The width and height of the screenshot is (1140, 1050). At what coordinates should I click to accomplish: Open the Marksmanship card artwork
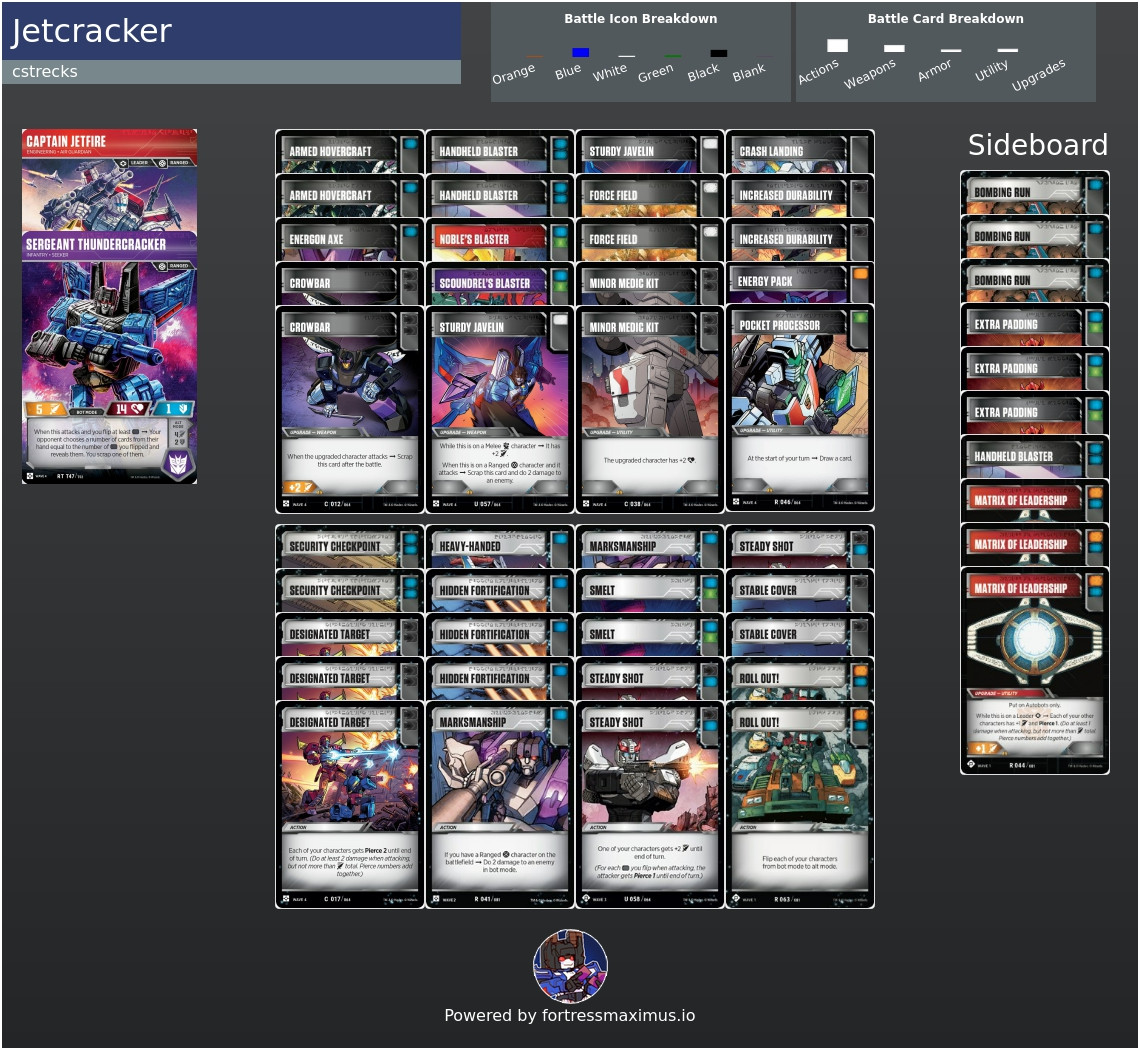point(500,778)
